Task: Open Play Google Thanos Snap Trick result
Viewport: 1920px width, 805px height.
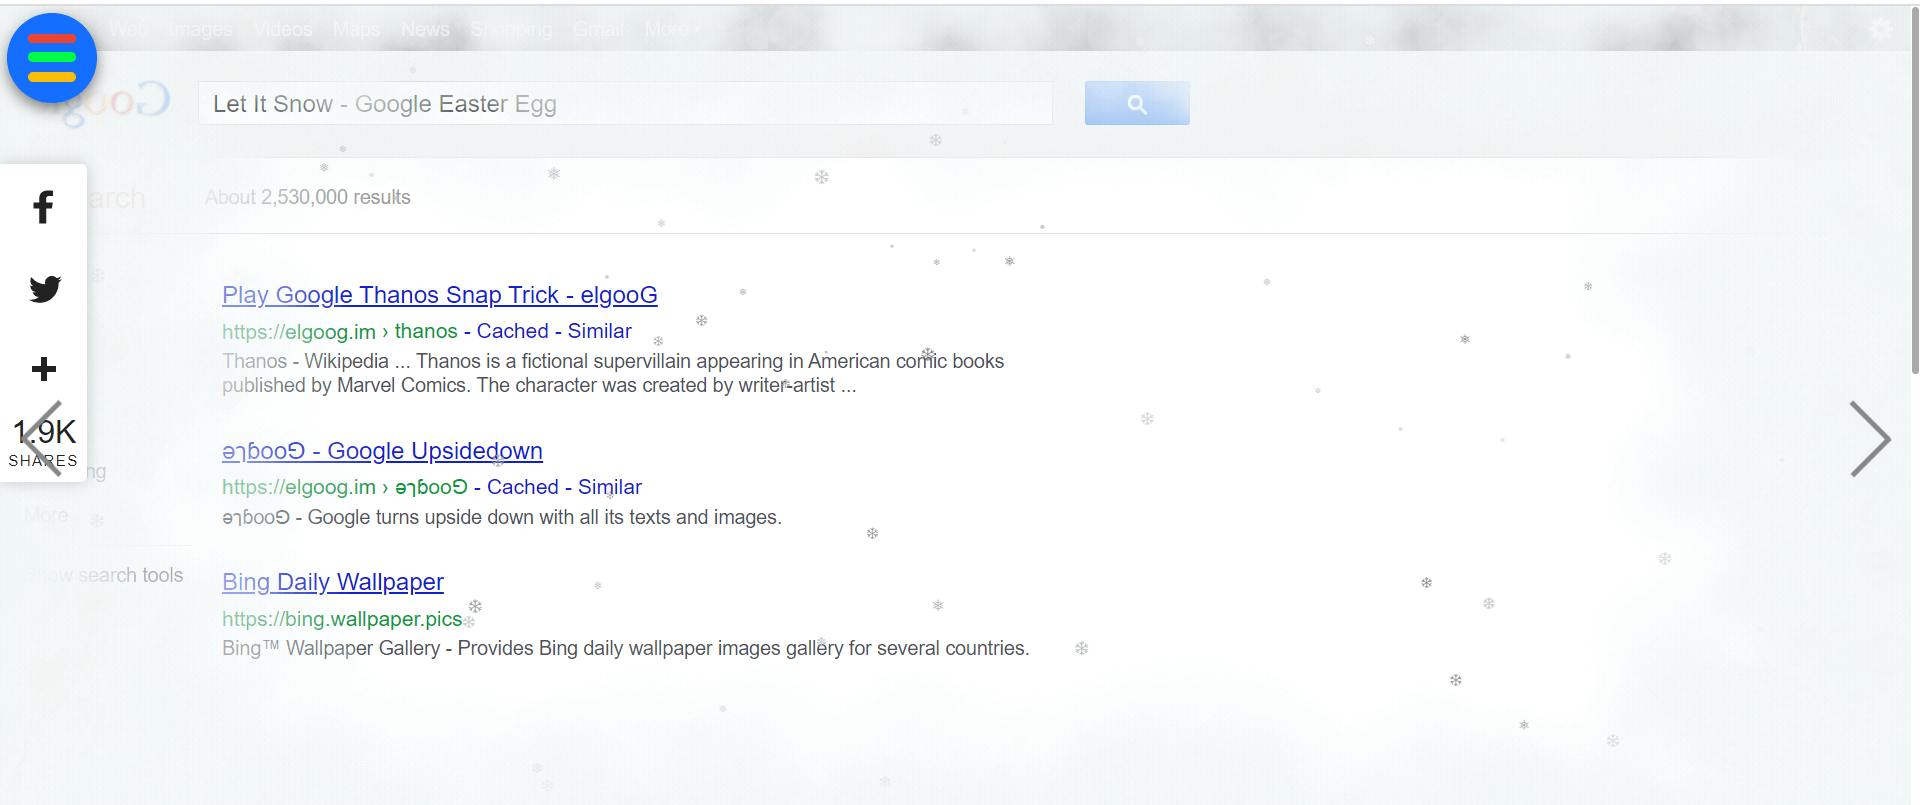Action: click(440, 295)
